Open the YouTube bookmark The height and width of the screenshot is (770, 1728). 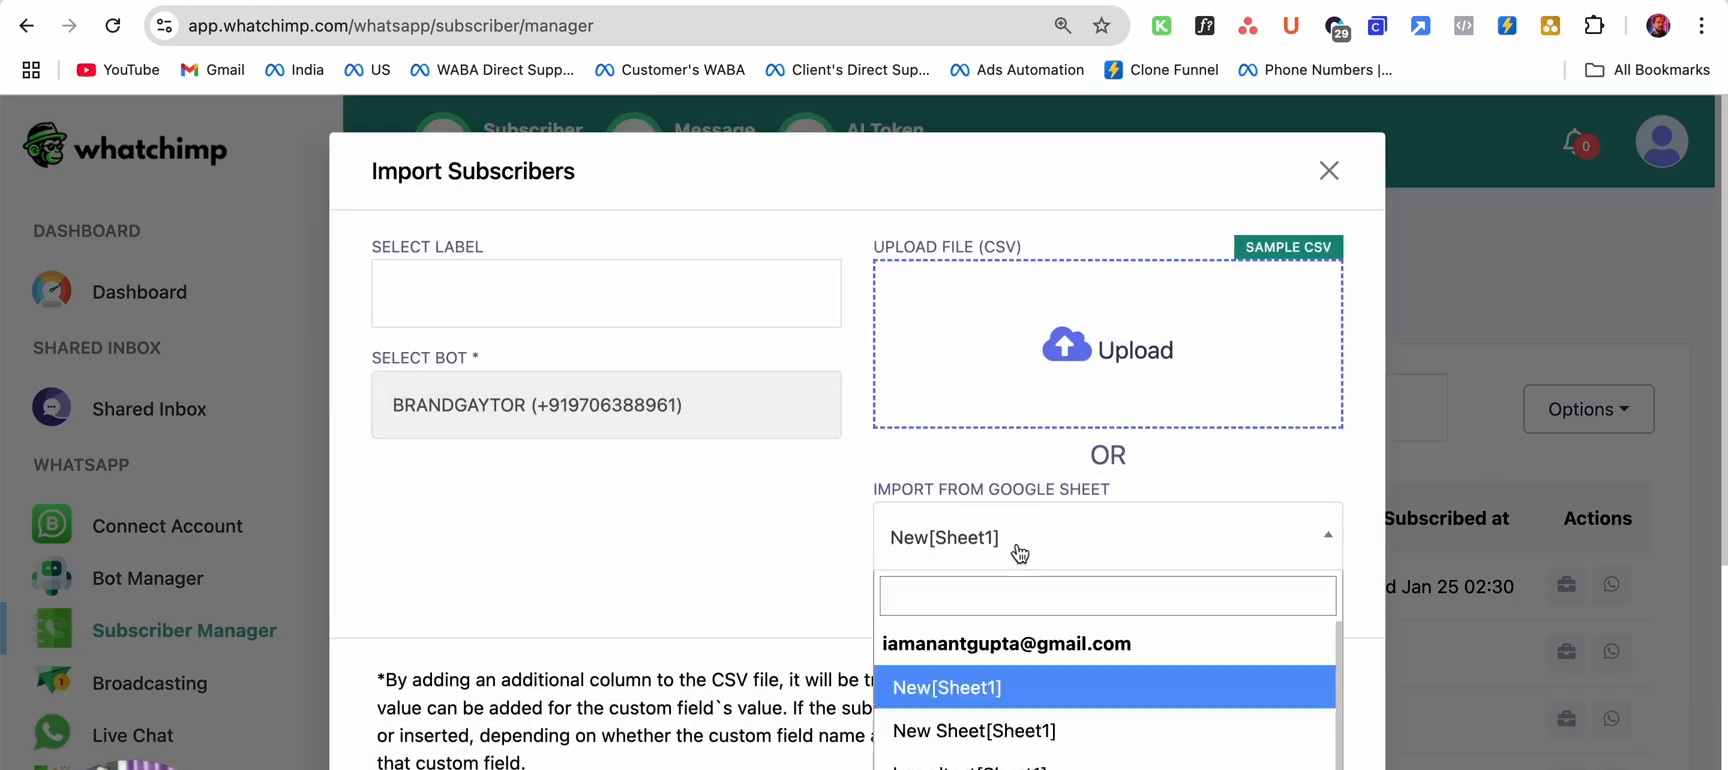tap(118, 70)
